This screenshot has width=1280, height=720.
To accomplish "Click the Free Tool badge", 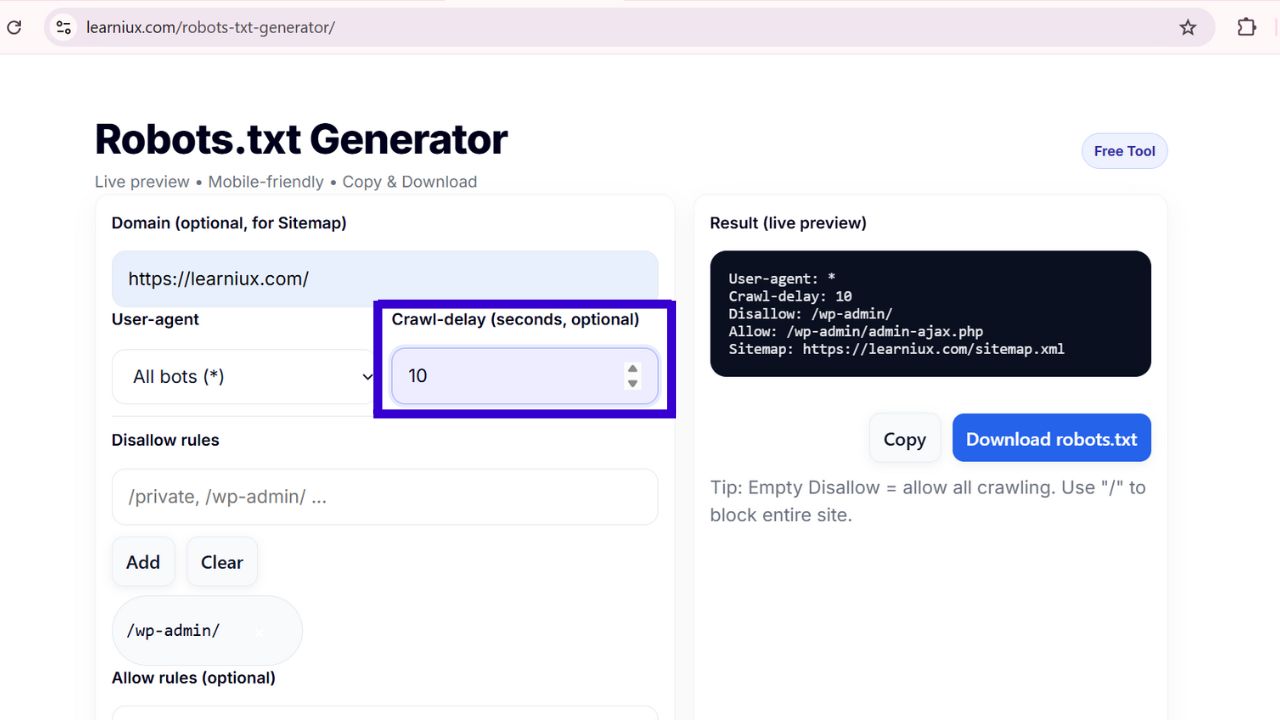I will [x=1124, y=151].
